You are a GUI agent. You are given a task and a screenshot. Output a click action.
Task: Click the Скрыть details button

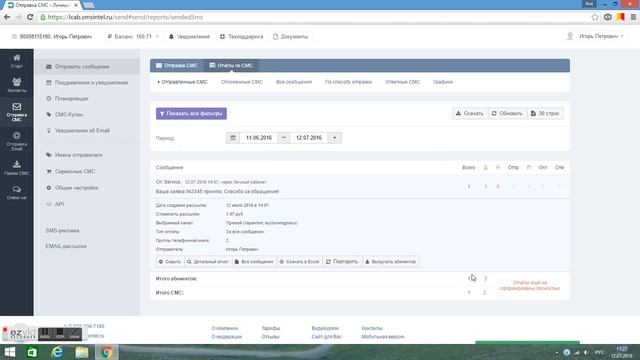[x=170, y=262]
